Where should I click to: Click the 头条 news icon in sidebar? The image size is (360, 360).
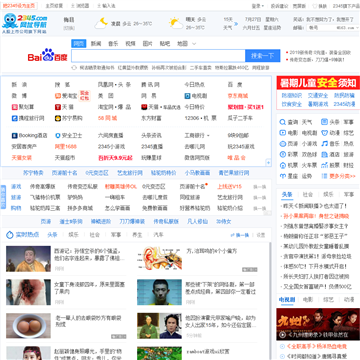(x=325, y=122)
